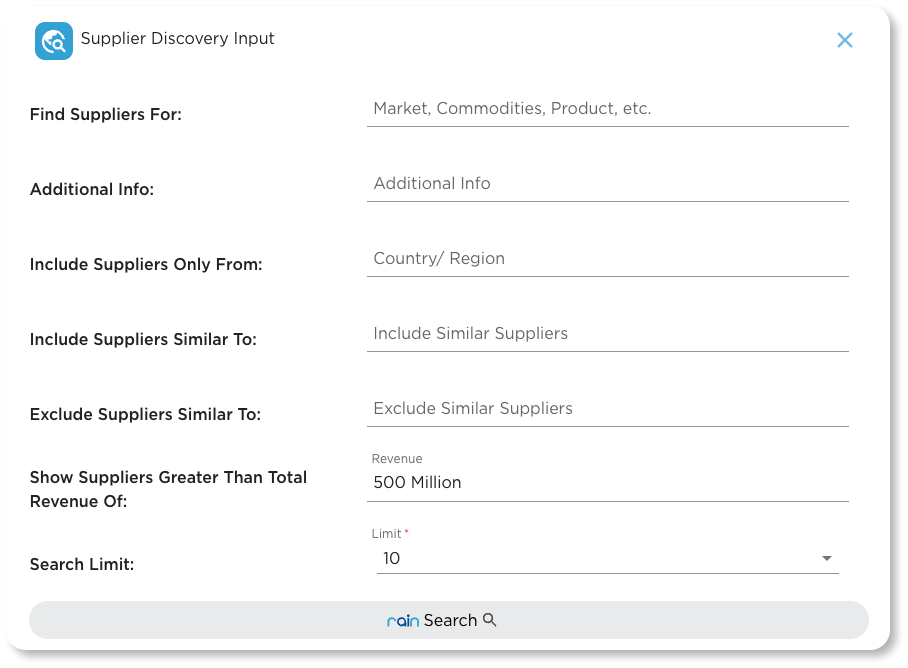Click the small Revenue caption above field
Image resolution: width=908 pixels, height=668 pixels.
(397, 459)
